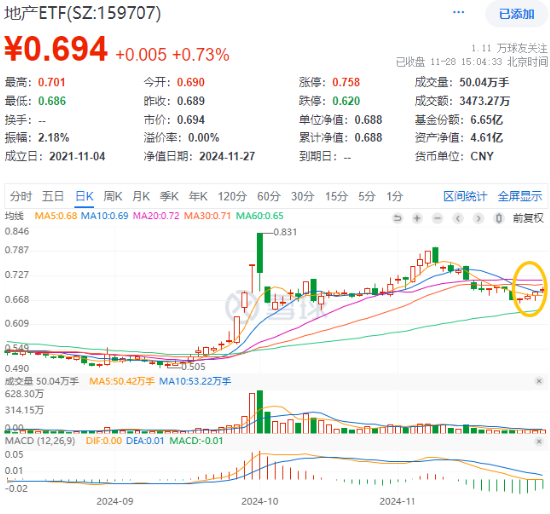Click the MA10:0.69 moving average label
550x514 pixels.
pyautogui.click(x=105, y=216)
